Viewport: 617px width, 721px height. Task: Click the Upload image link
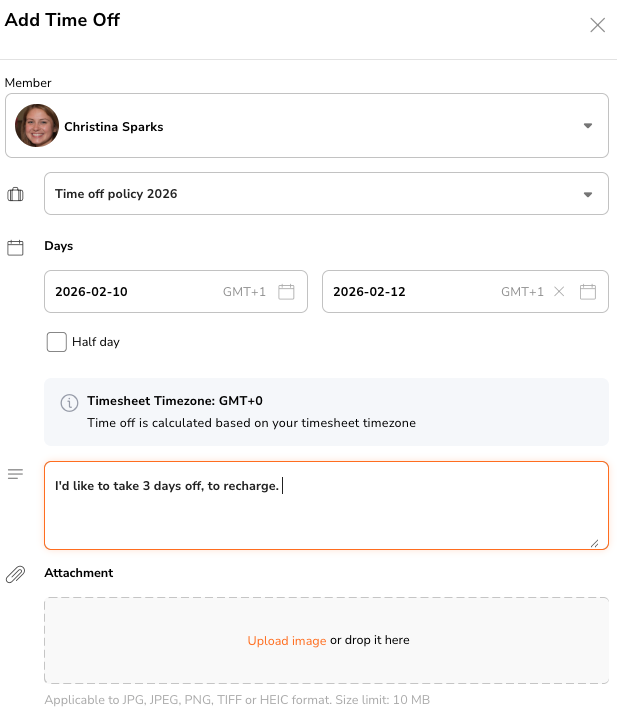tap(286, 641)
